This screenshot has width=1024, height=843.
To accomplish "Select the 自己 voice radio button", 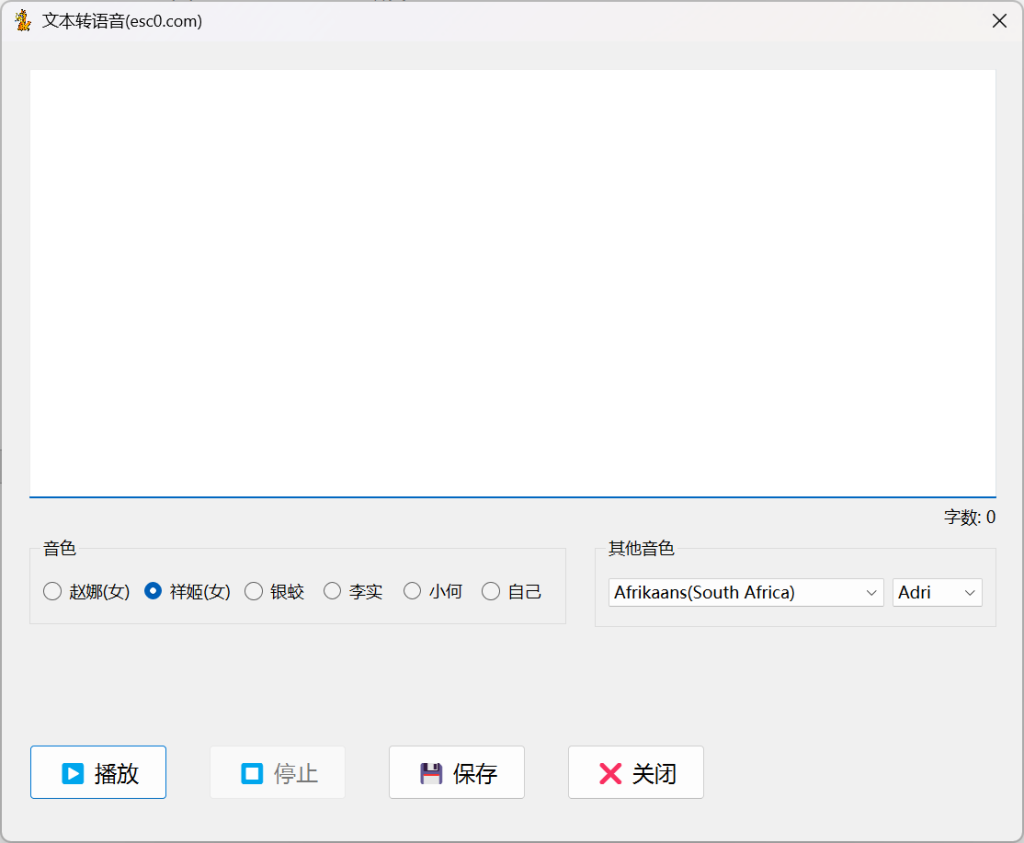I will pos(491,592).
